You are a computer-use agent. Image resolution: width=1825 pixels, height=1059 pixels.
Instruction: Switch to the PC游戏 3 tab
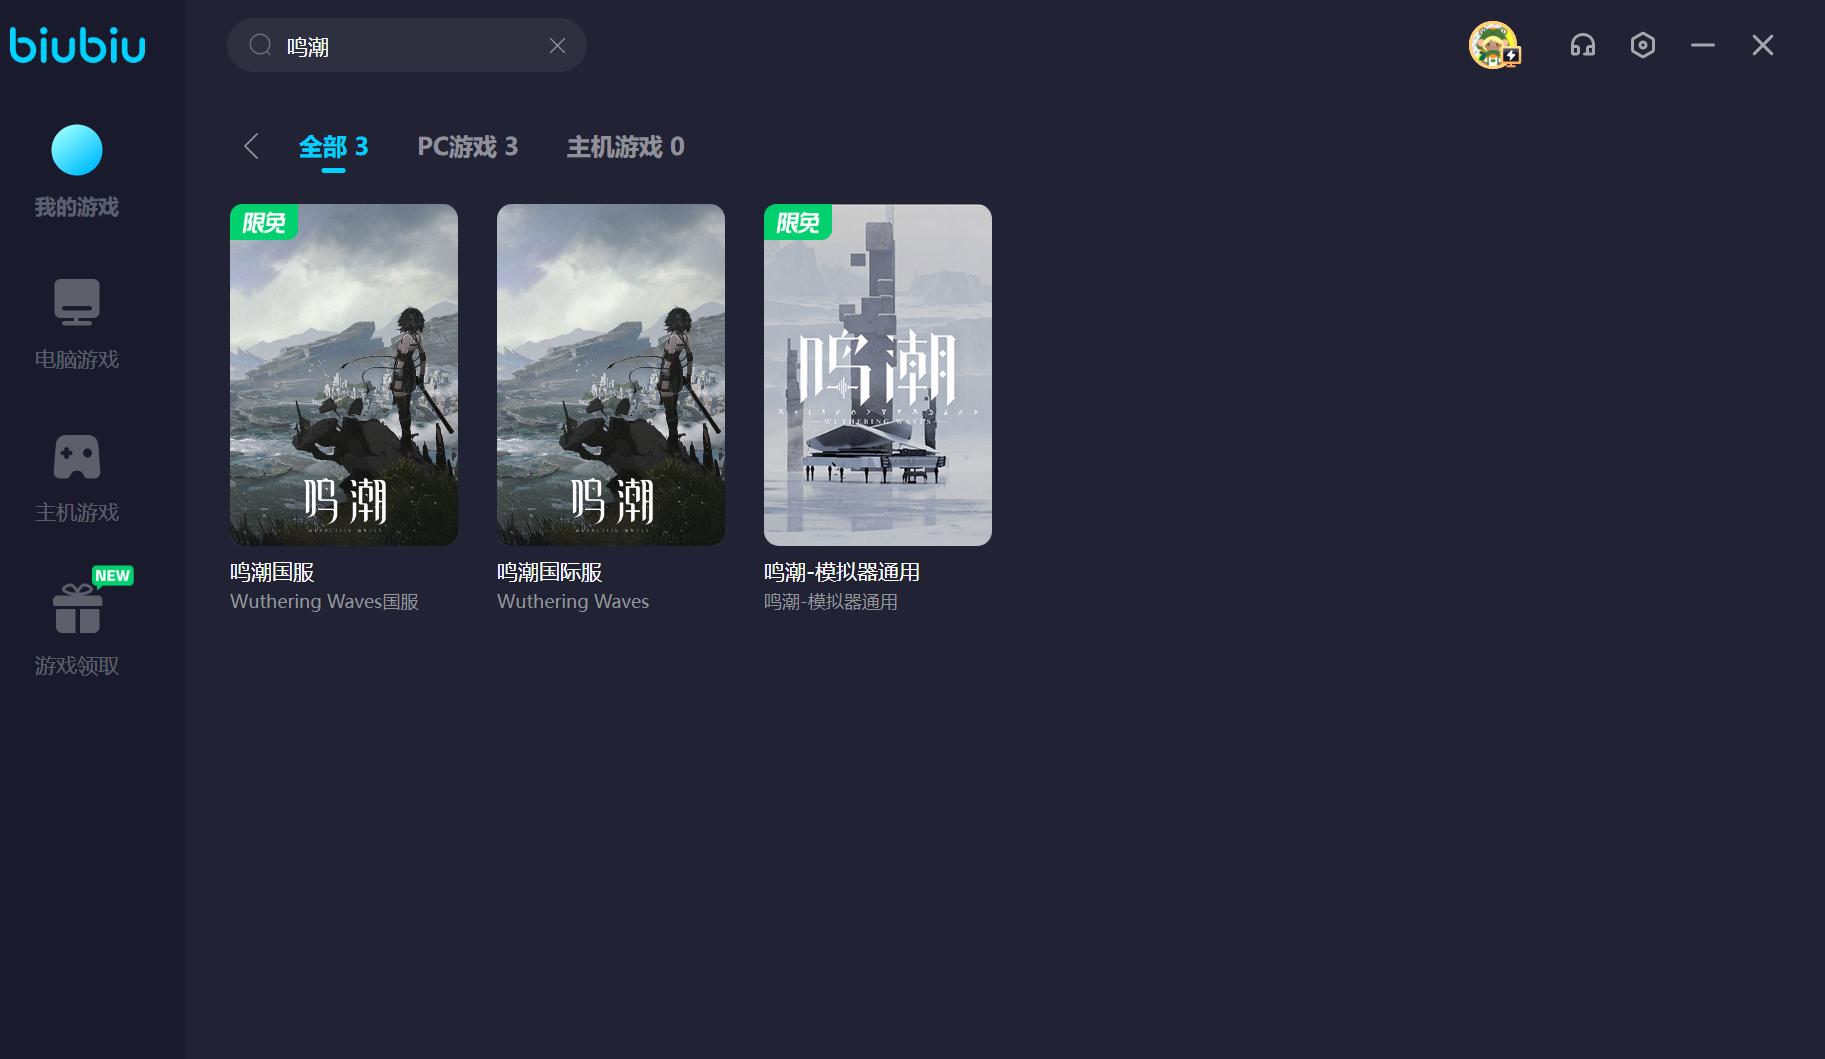pos(467,147)
